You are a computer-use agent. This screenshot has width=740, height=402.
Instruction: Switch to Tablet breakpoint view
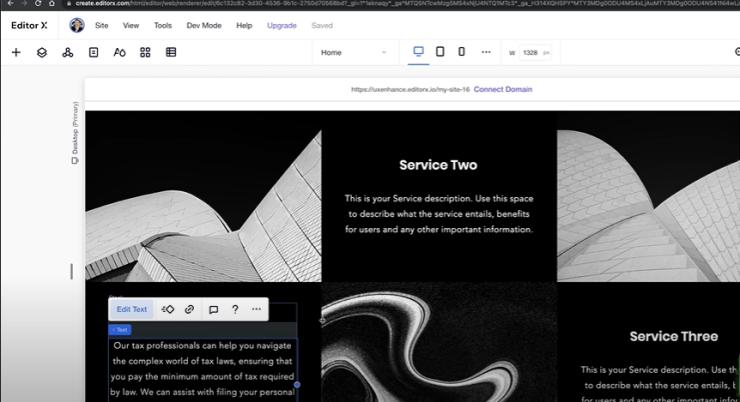tap(440, 51)
